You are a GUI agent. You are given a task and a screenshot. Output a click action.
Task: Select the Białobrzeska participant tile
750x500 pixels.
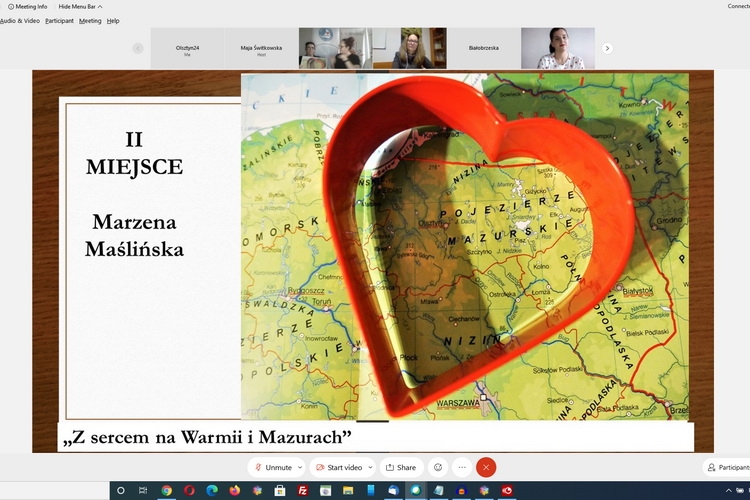pos(483,48)
